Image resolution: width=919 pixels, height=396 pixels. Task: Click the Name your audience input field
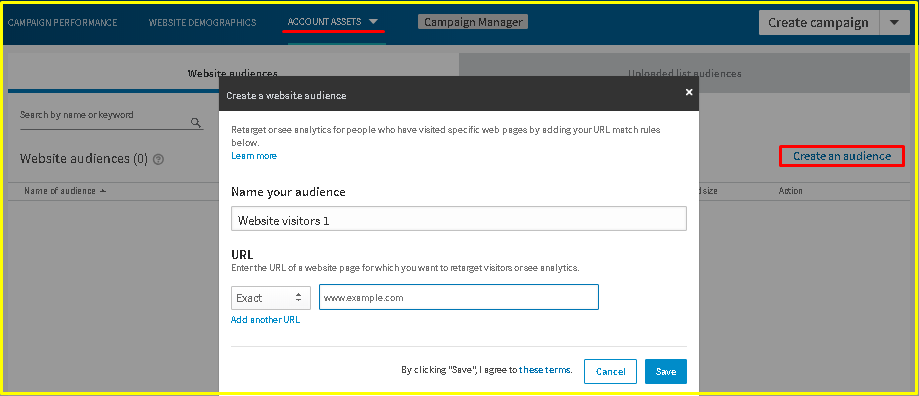tap(459, 219)
